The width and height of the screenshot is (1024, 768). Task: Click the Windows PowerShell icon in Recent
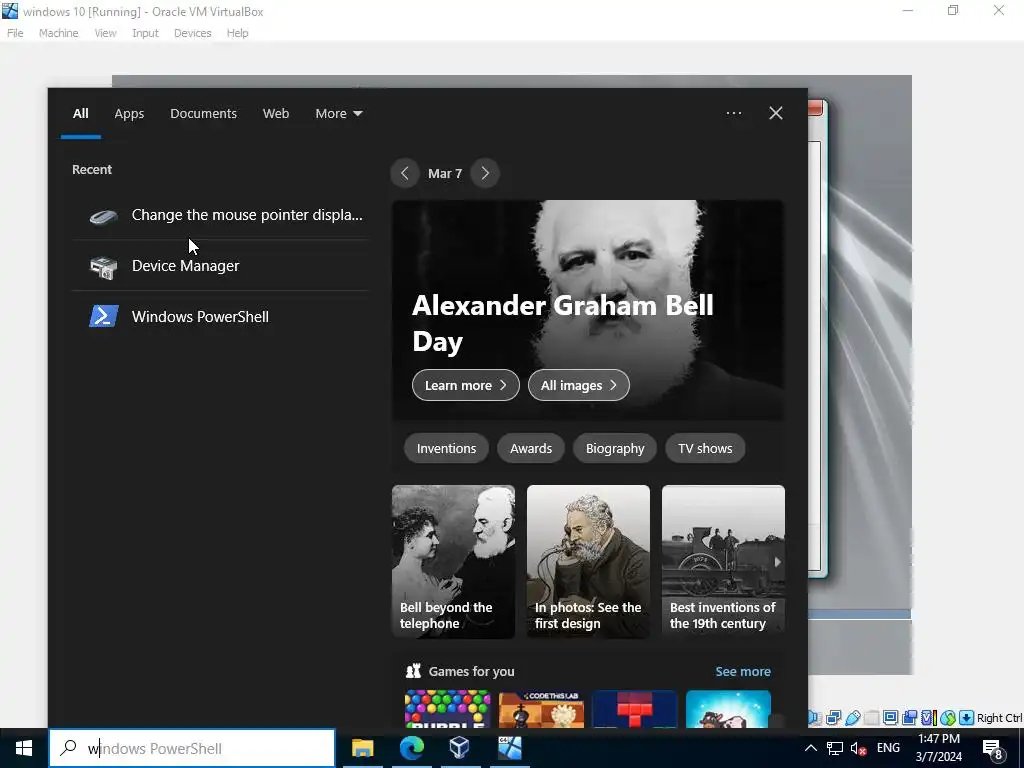[x=103, y=317]
